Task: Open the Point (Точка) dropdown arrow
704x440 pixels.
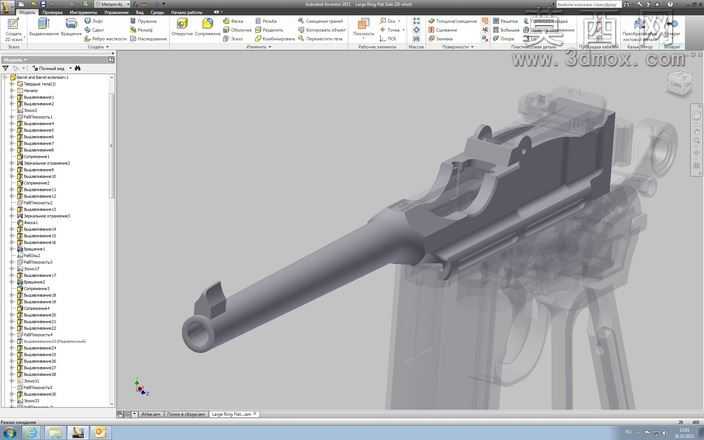Action: click(x=403, y=30)
